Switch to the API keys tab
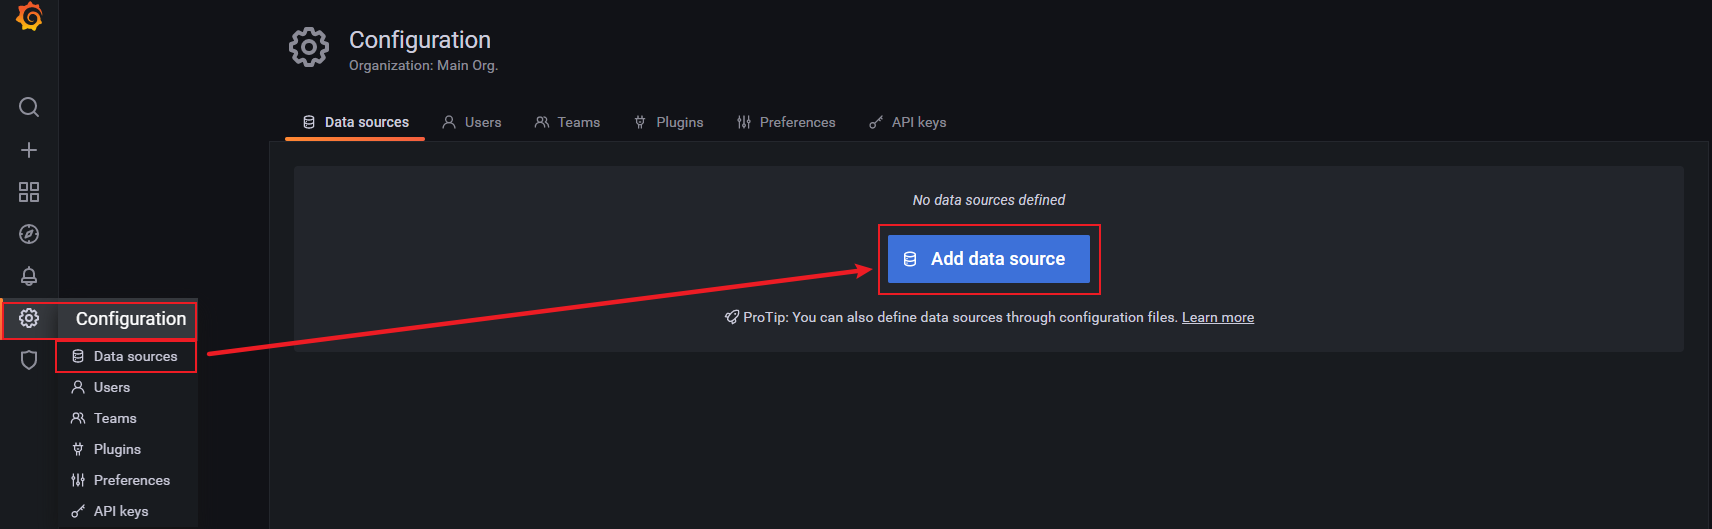The image size is (1712, 529). [x=908, y=122]
